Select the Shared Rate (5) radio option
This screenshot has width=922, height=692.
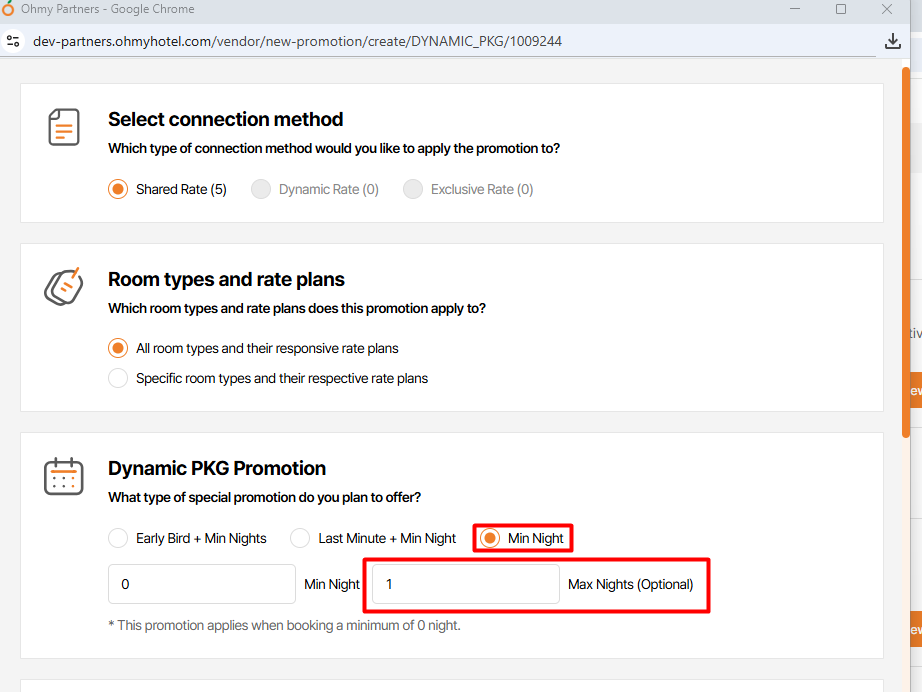coord(118,189)
